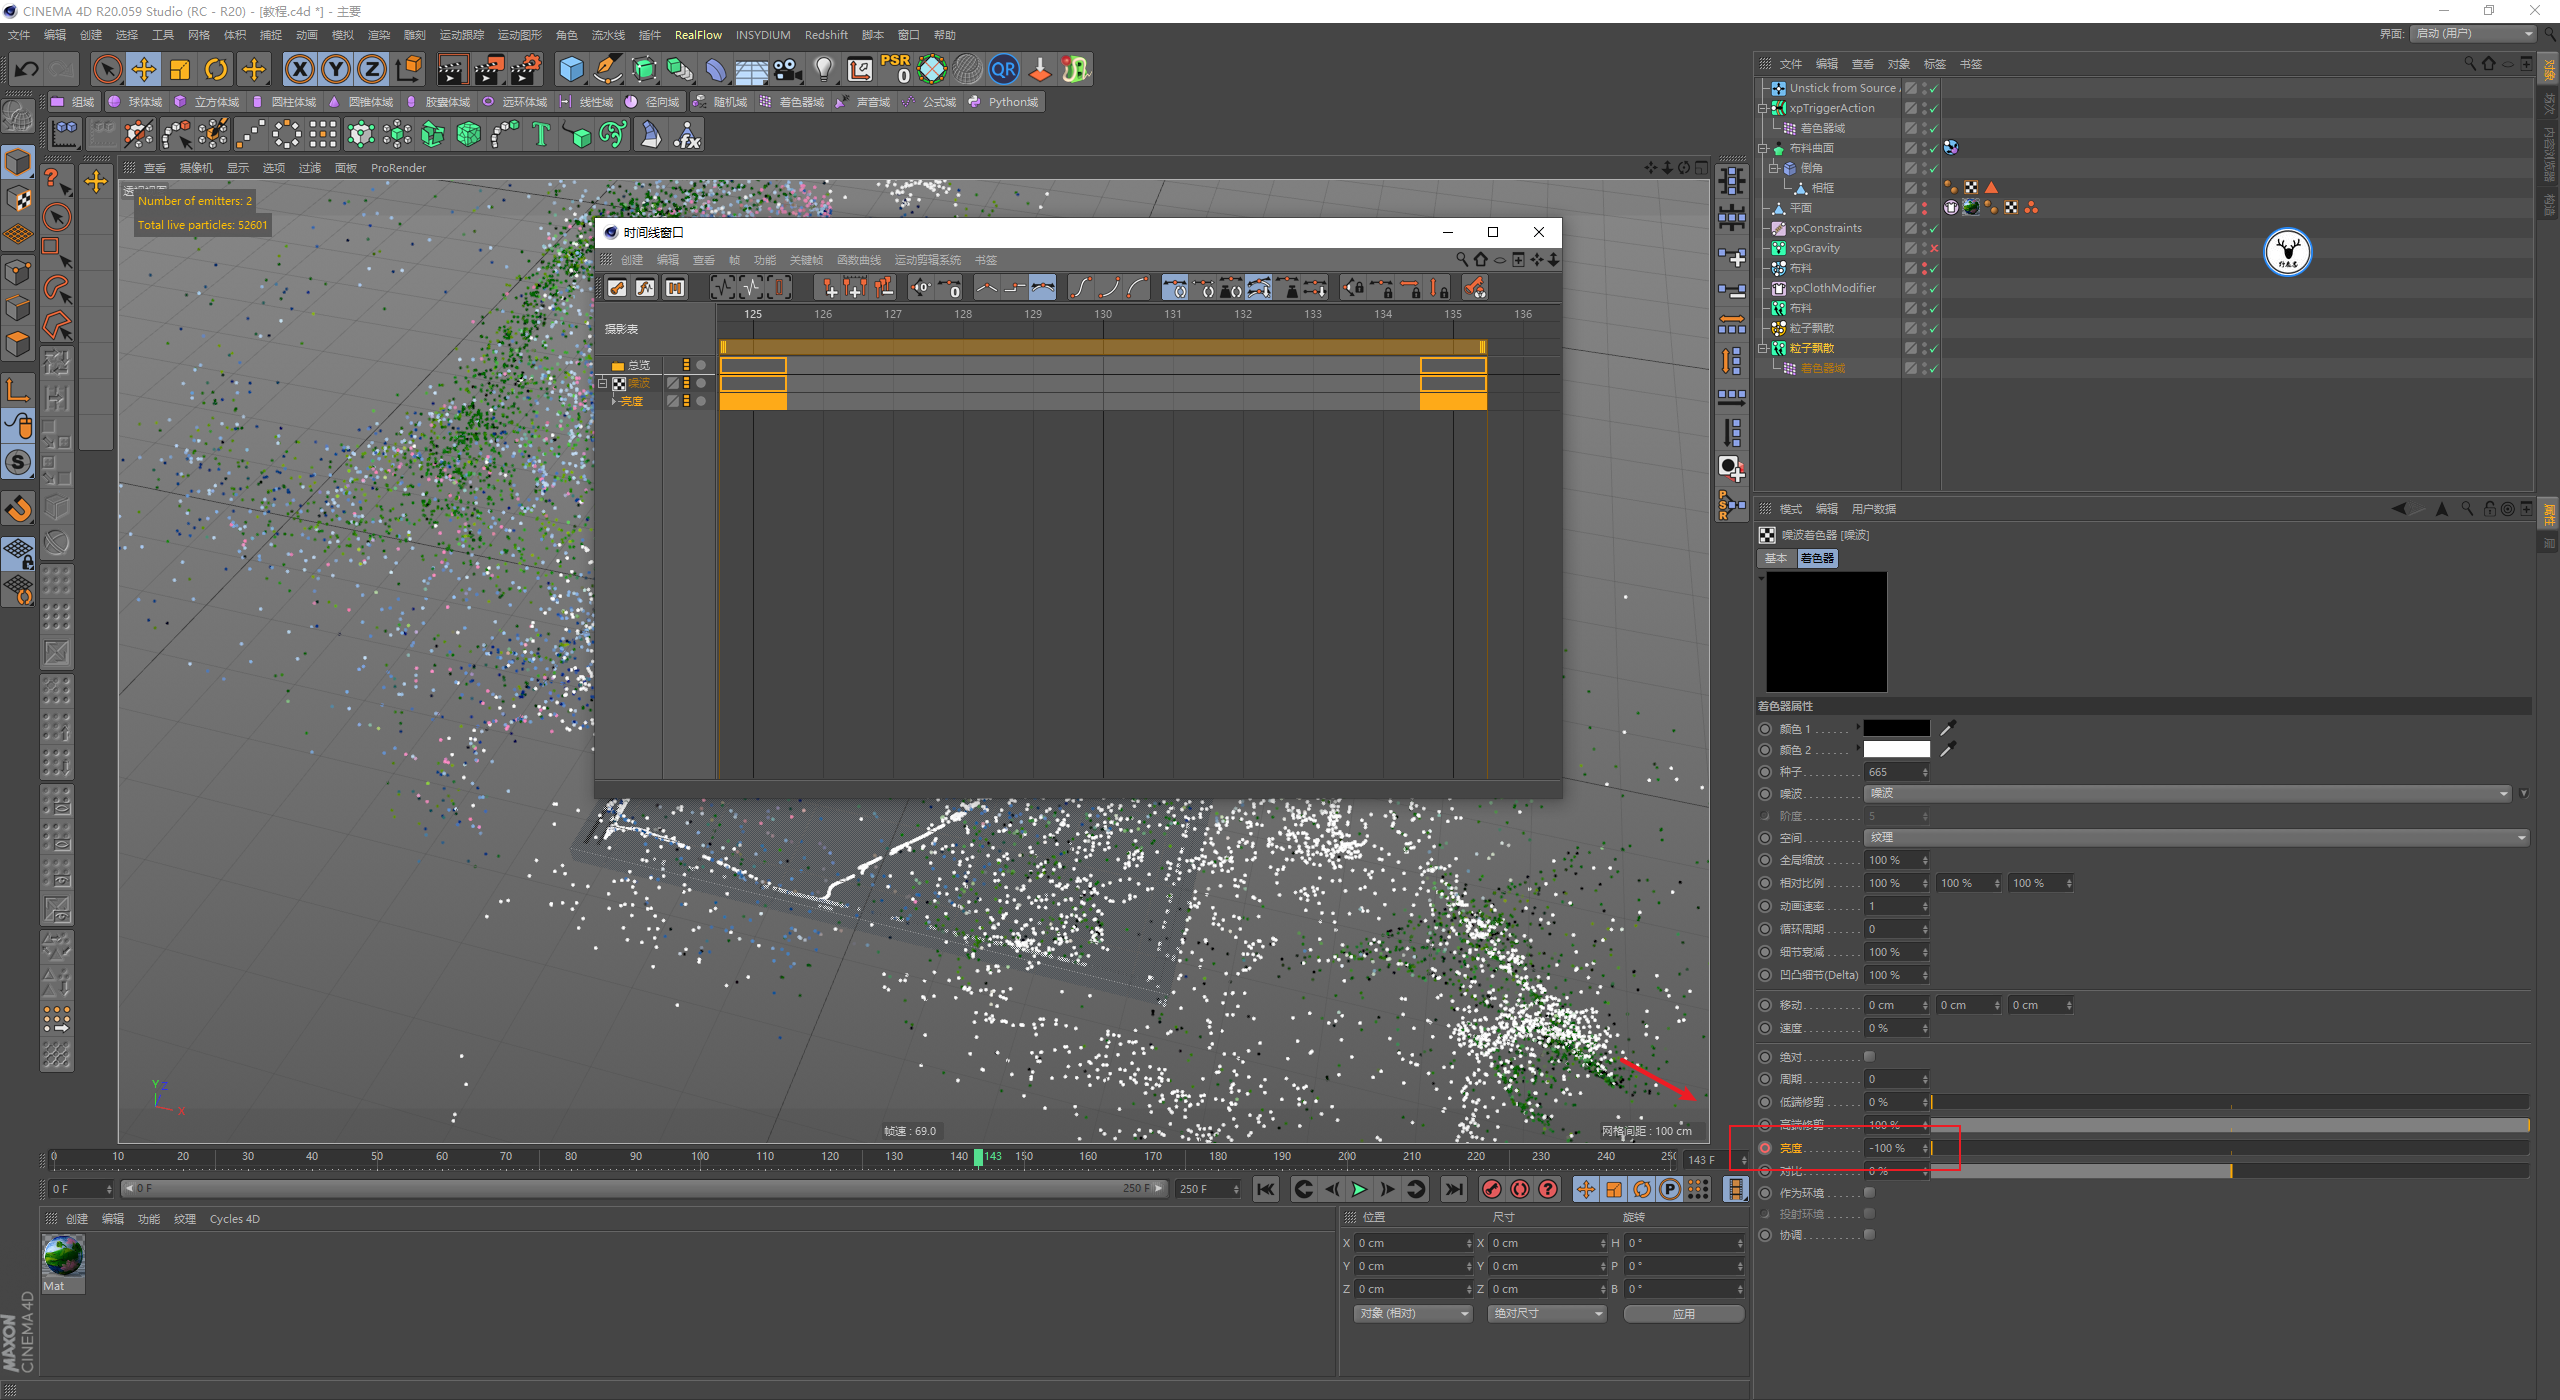Click the Rotate tool icon
Screen dimensions: 2560x1400
coord(216,69)
